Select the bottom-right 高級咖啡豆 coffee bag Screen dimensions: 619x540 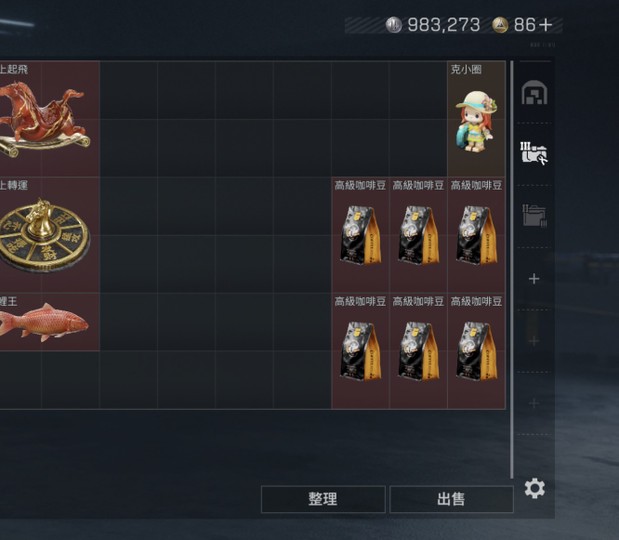(476, 351)
